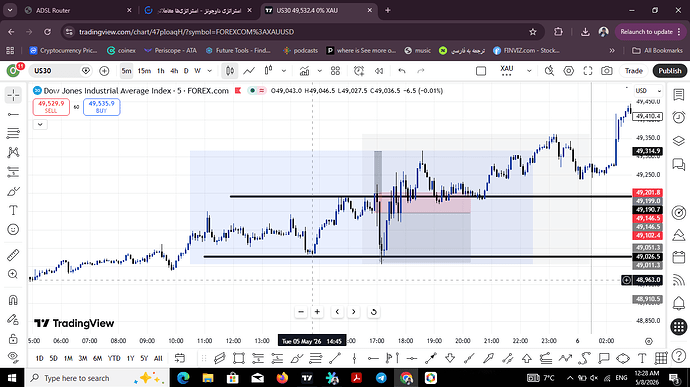Screen dimensions: 690x387
Task: Select the text tool in left sidebar
Action: (x=13, y=210)
